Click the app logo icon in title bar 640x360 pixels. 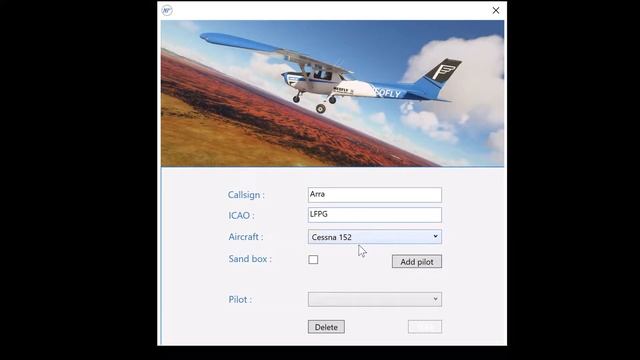tap(167, 10)
